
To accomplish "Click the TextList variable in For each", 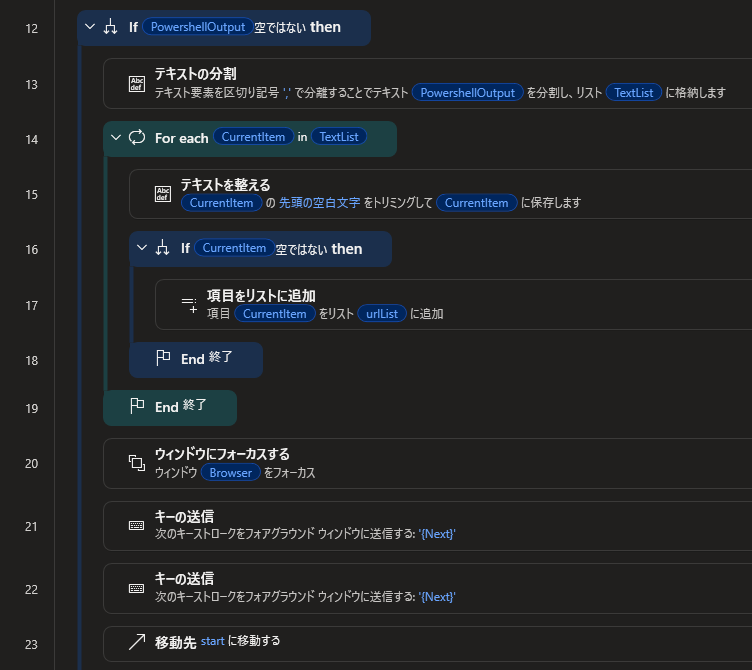I will [x=339, y=137].
